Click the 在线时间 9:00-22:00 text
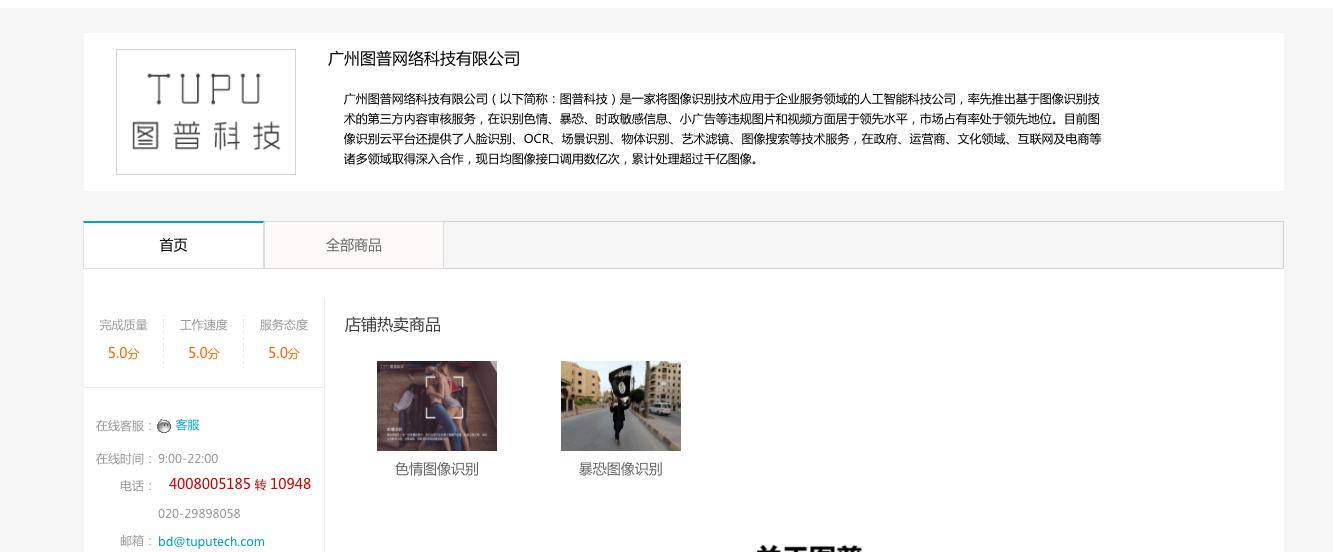Viewport: 1333px width, 552px height. click(157, 459)
